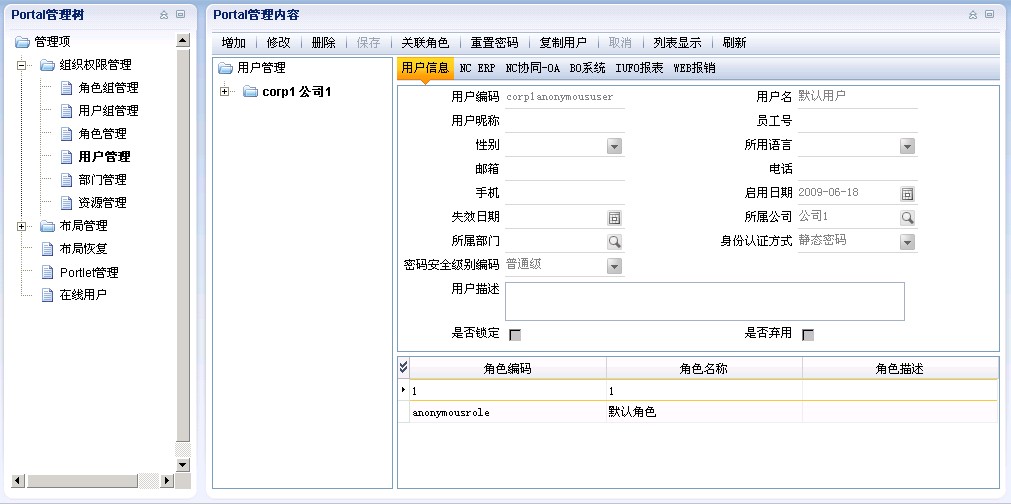Click the 管理项 root folder icon
1011x504 pixels.
tap(23, 42)
